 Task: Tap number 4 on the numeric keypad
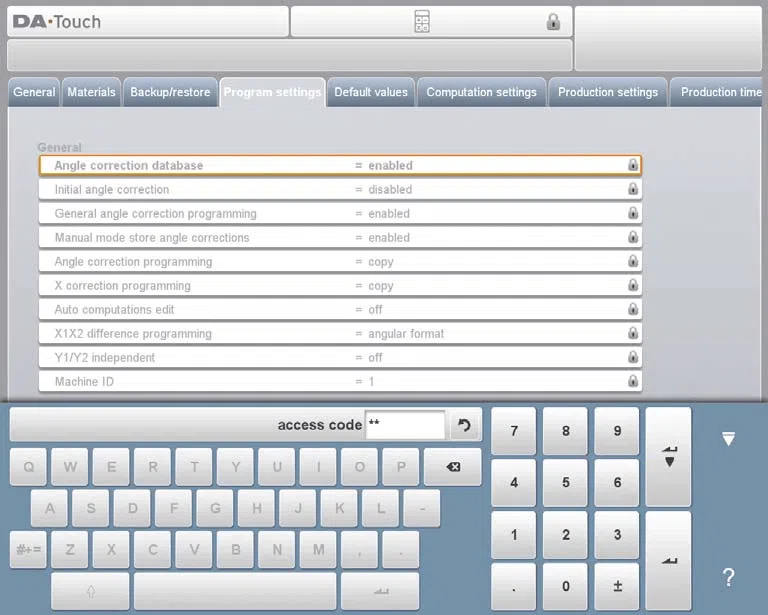click(x=514, y=483)
